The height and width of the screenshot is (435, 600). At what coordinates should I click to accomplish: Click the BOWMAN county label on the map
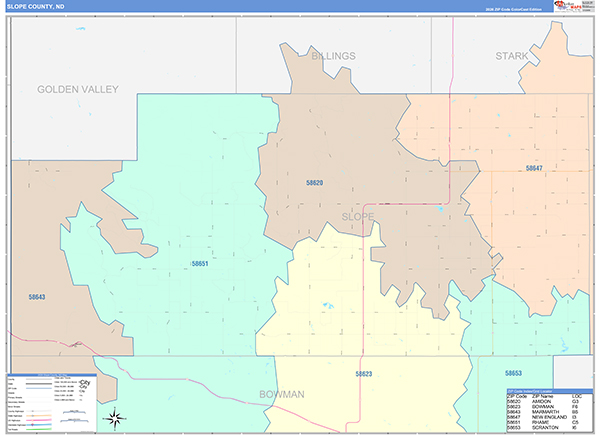coord(282,394)
